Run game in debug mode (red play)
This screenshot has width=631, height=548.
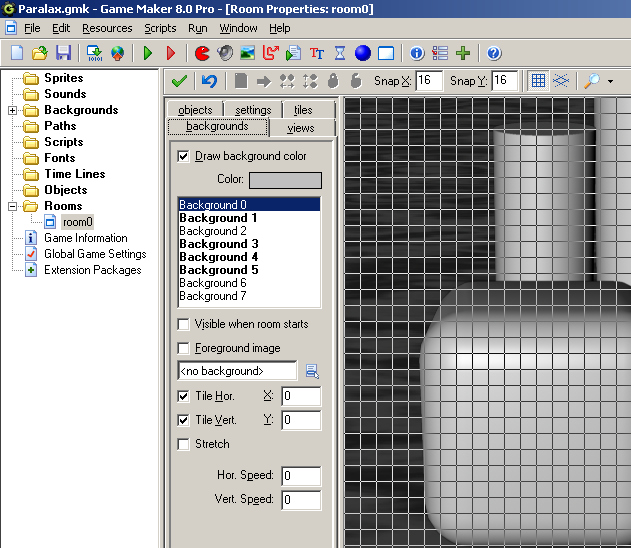tap(170, 53)
